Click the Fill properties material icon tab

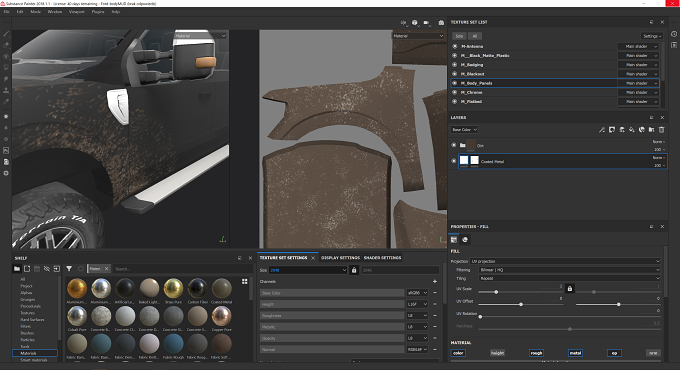(454, 239)
